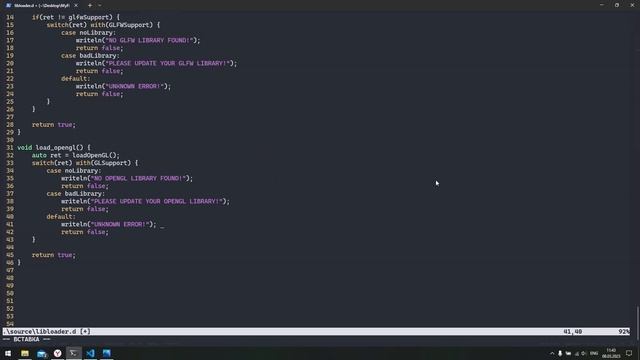Open Yandex Browser from the taskbar
Screen dimensions: 640x360
coord(58,353)
